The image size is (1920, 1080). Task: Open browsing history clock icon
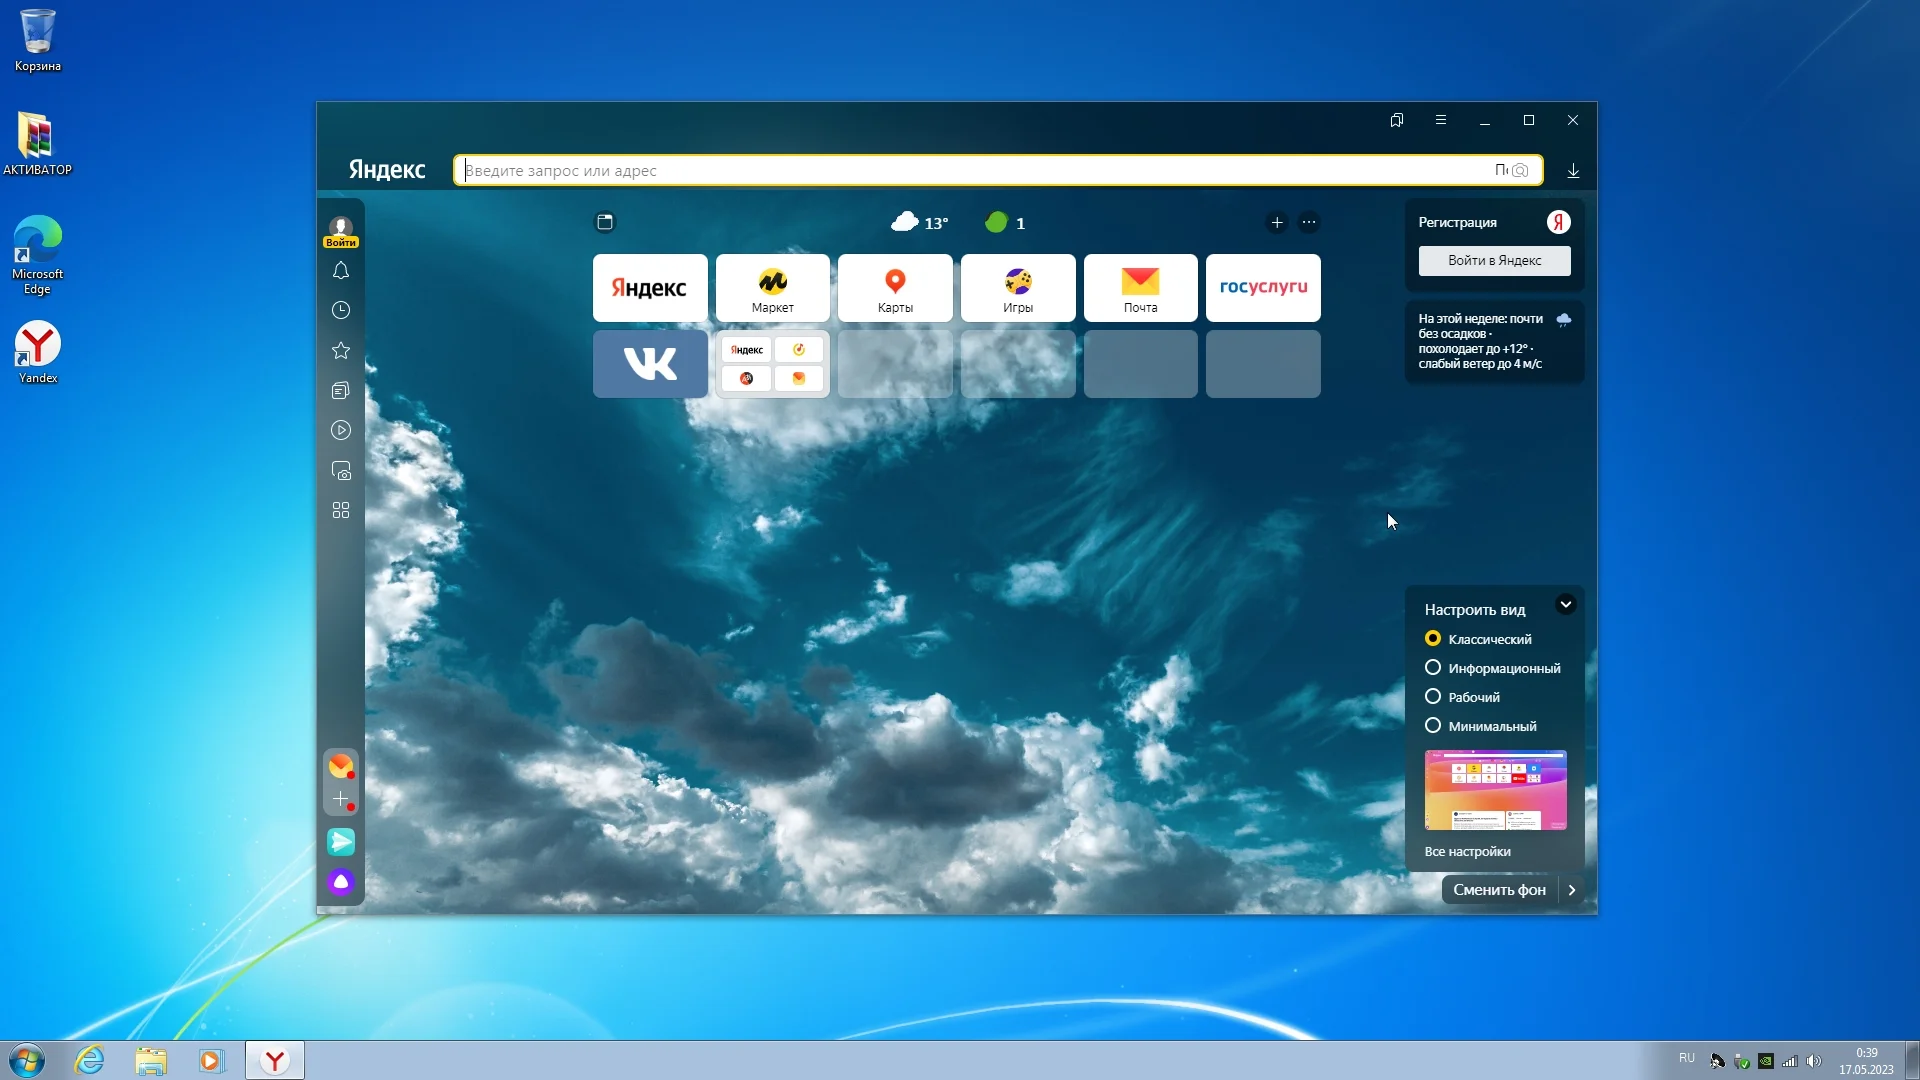coord(341,311)
